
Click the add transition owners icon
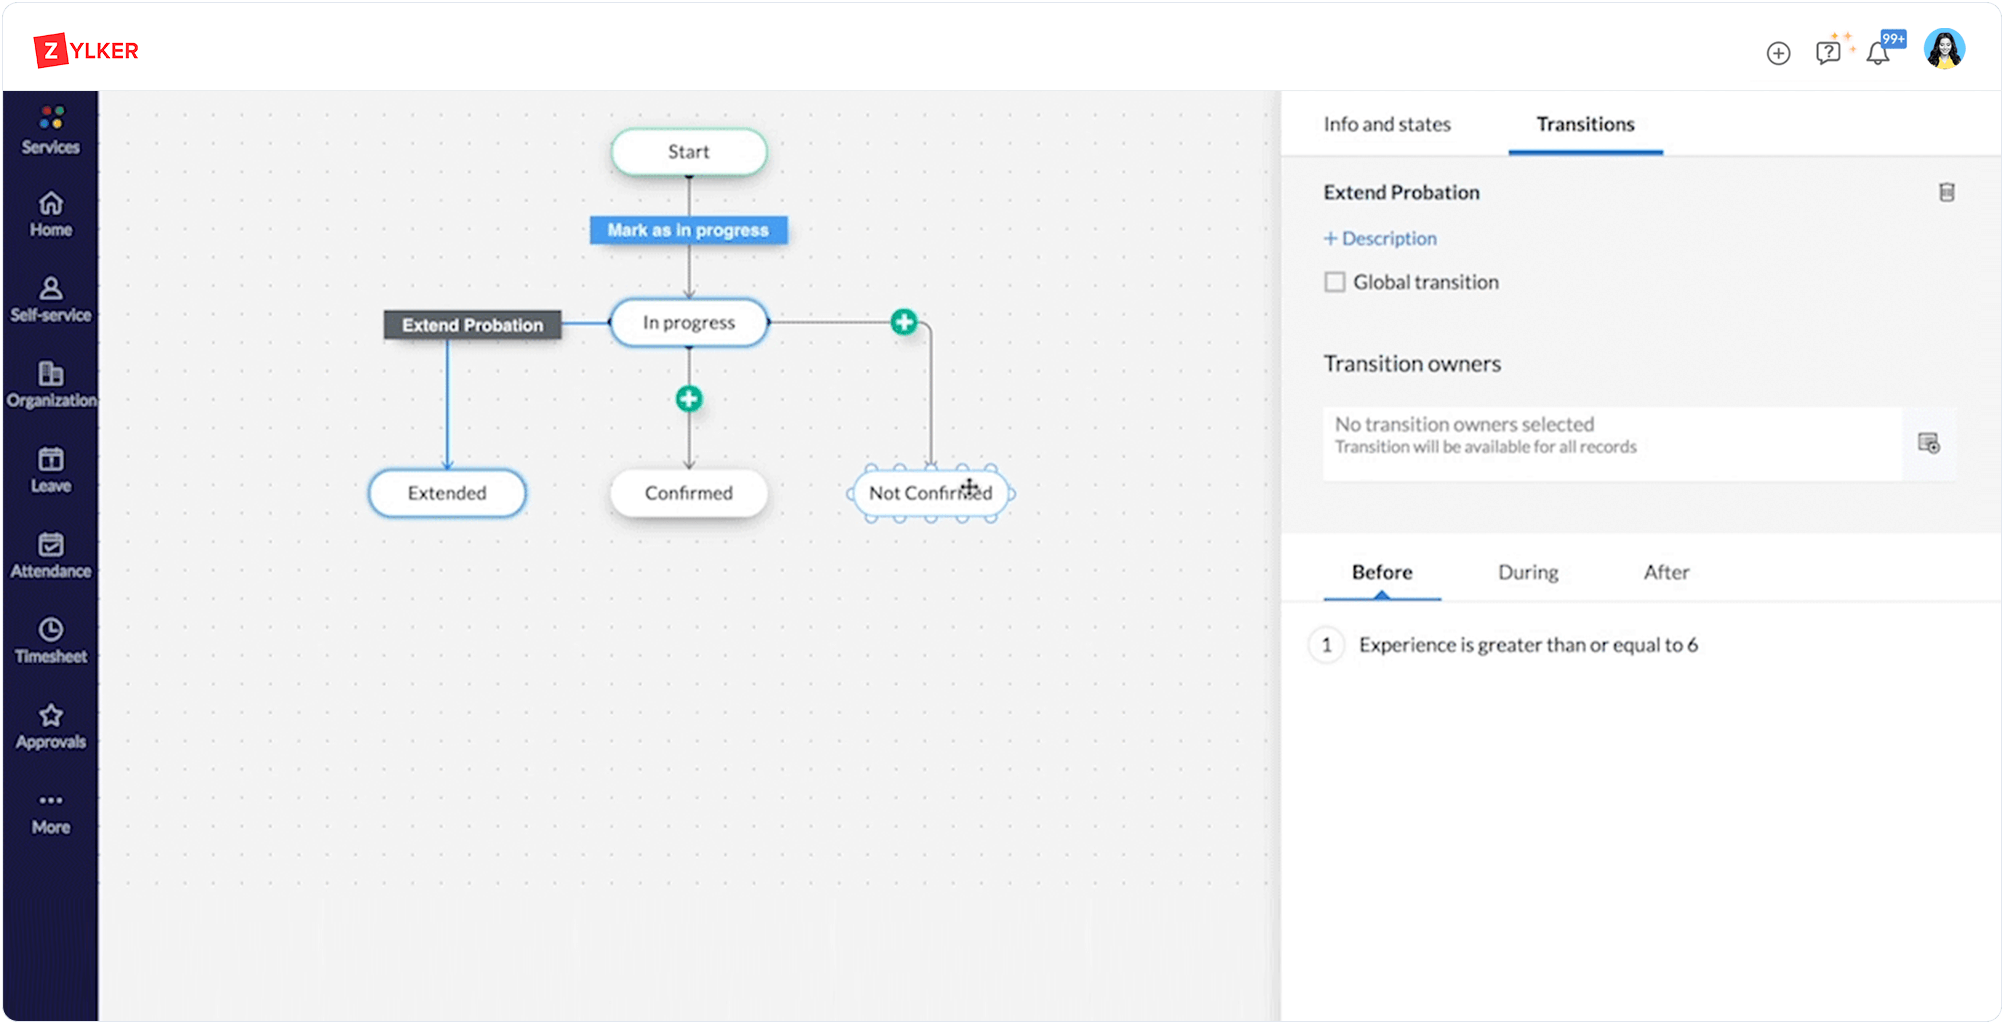[1928, 443]
